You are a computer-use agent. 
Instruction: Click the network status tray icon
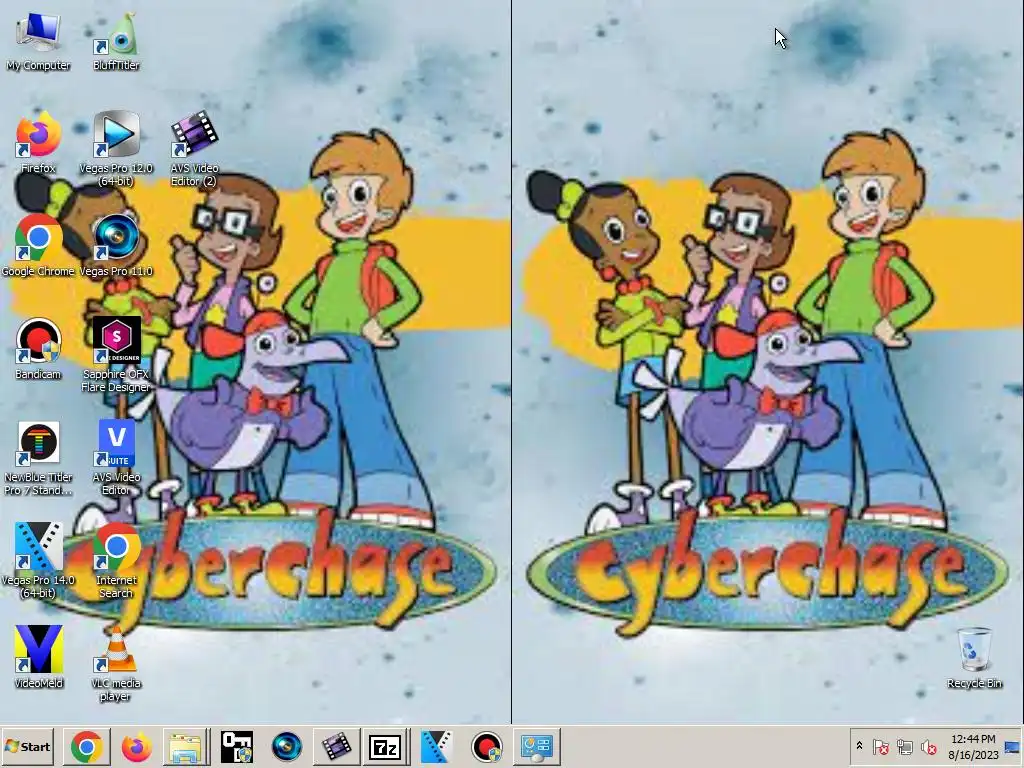(904, 746)
